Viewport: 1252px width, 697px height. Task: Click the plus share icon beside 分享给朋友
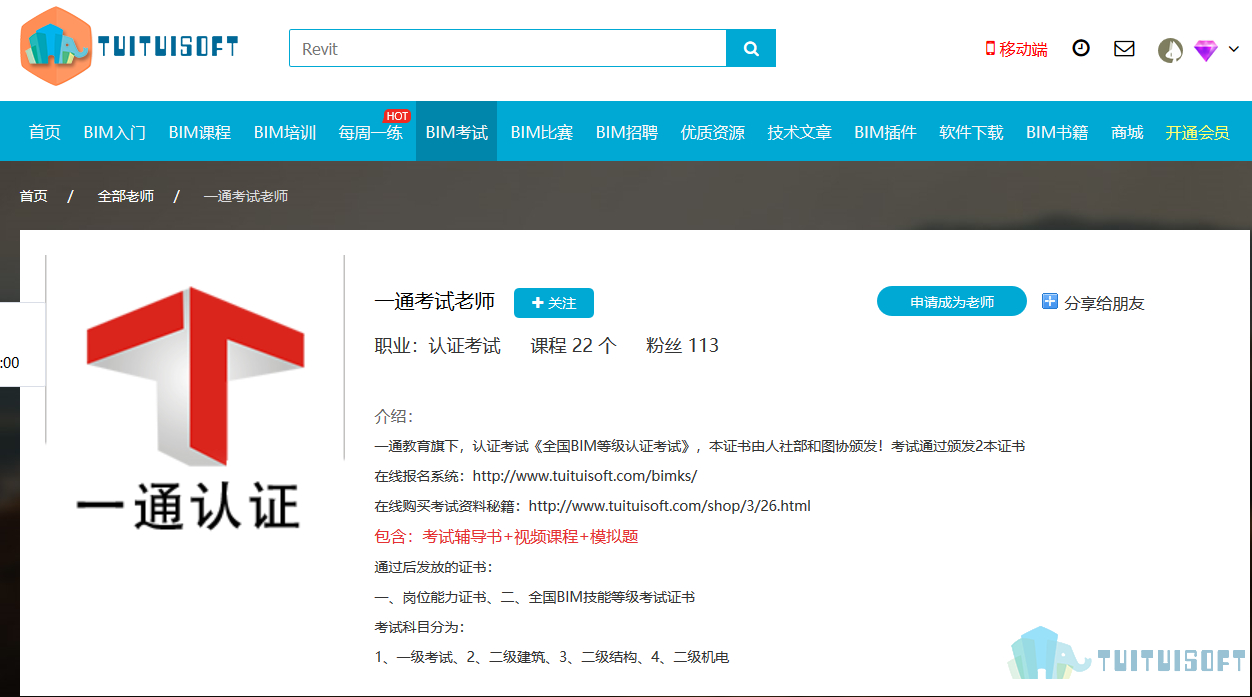1050,301
